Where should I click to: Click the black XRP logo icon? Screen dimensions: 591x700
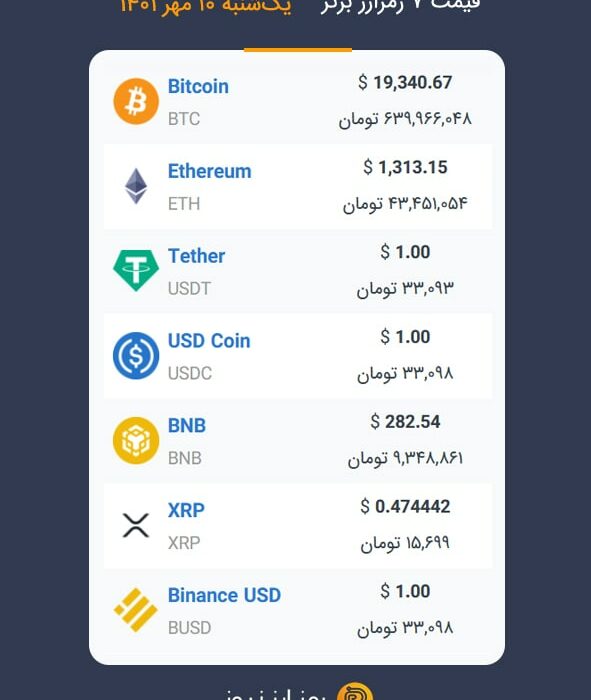[136, 525]
